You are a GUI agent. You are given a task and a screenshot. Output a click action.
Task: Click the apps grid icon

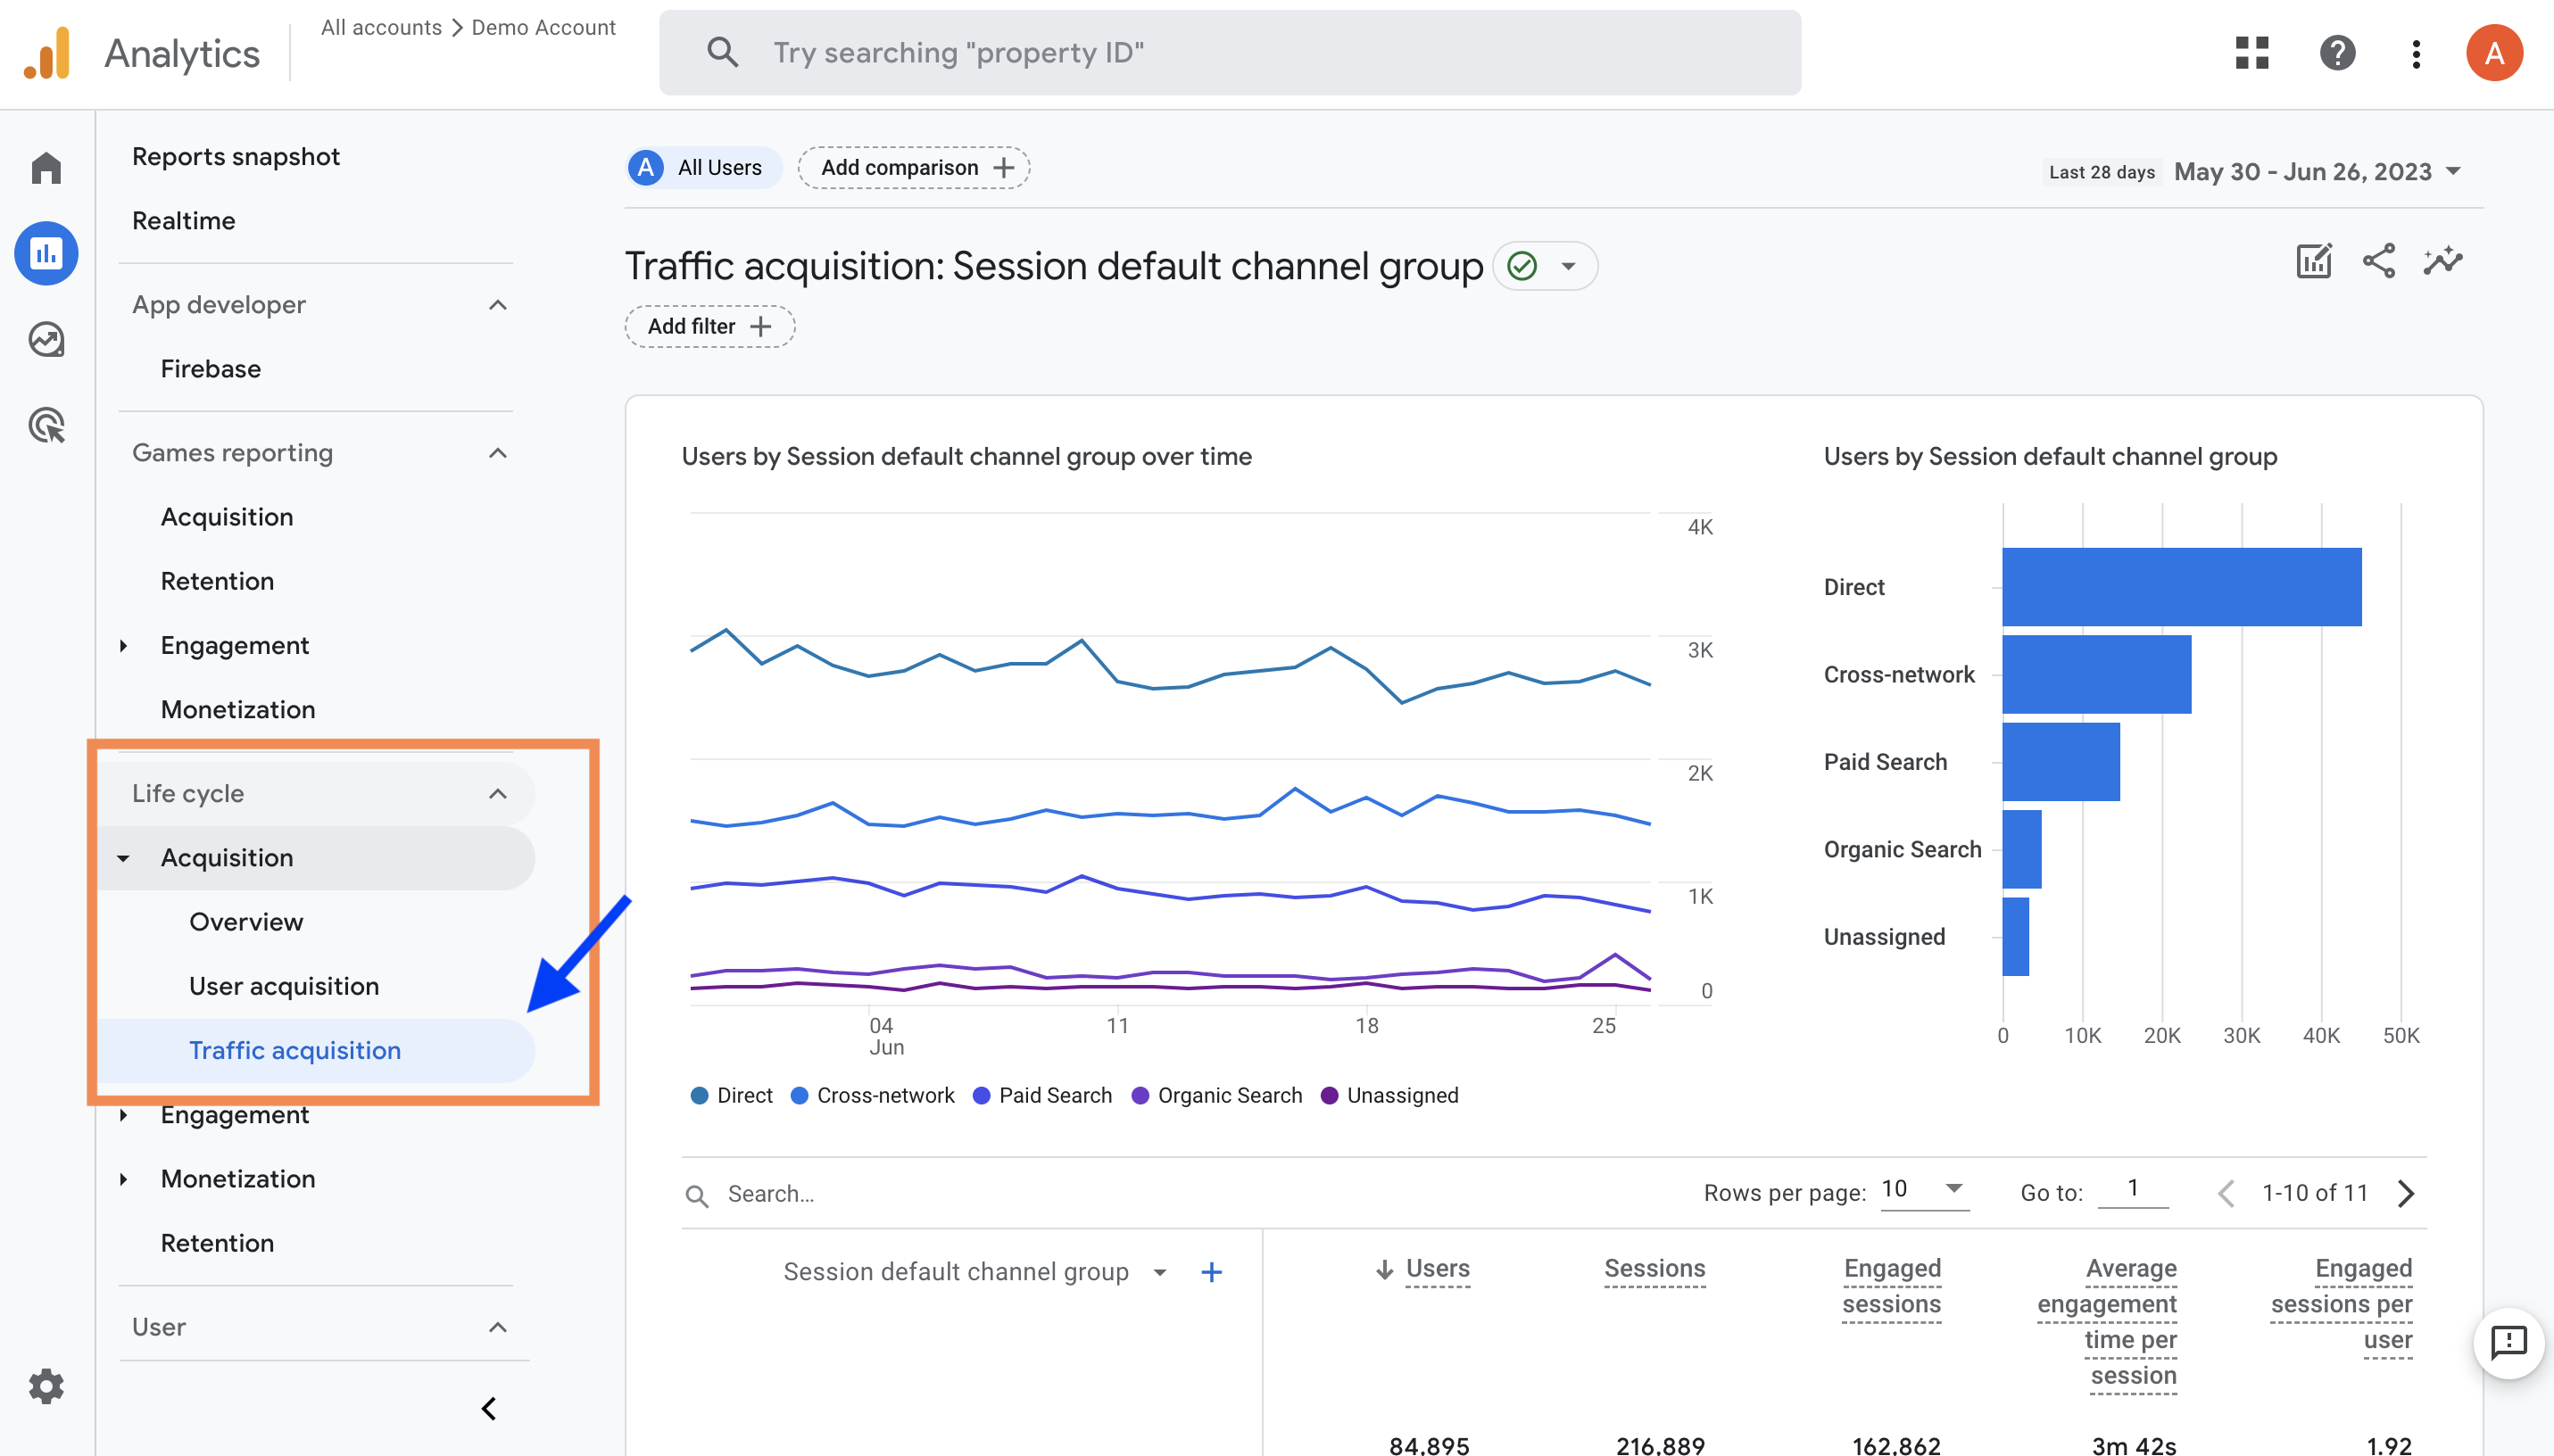coord(2254,49)
